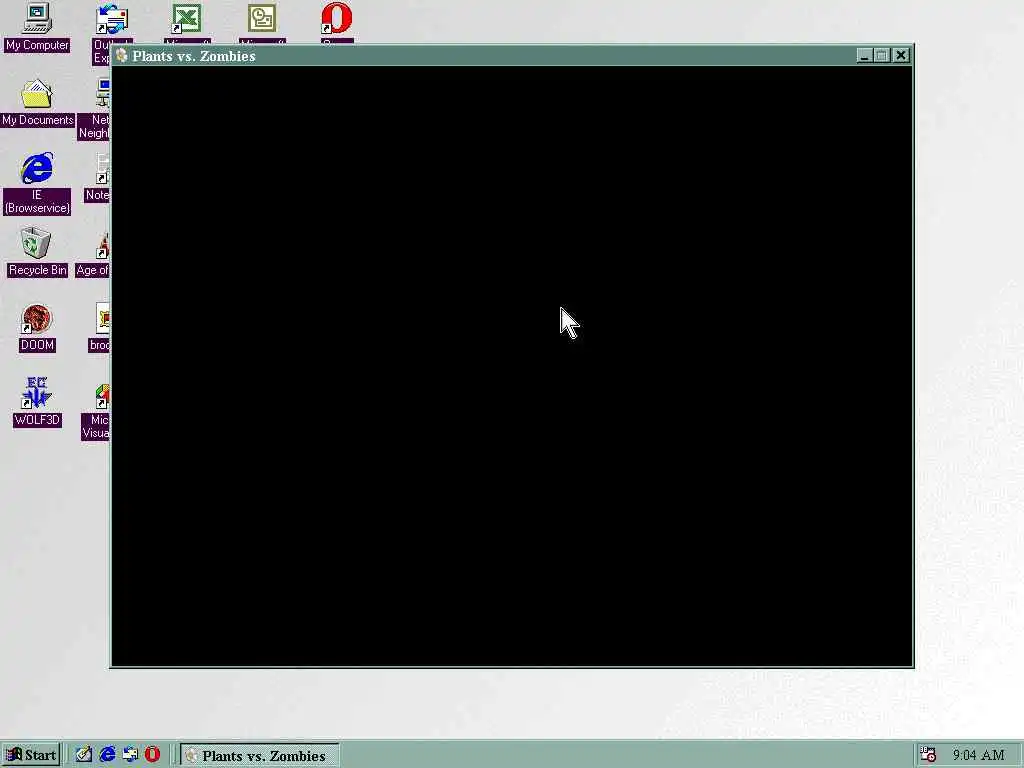Select the Opera shortcut on the desktop
The image size is (1024, 768).
(337, 20)
